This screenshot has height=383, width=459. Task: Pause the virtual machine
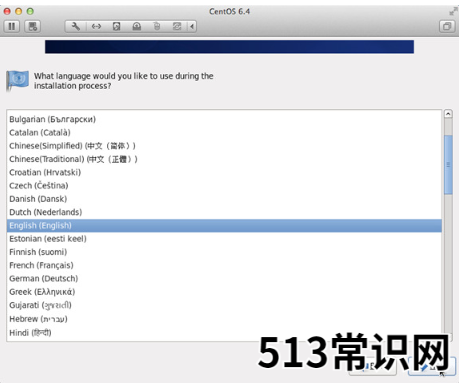tap(12, 26)
